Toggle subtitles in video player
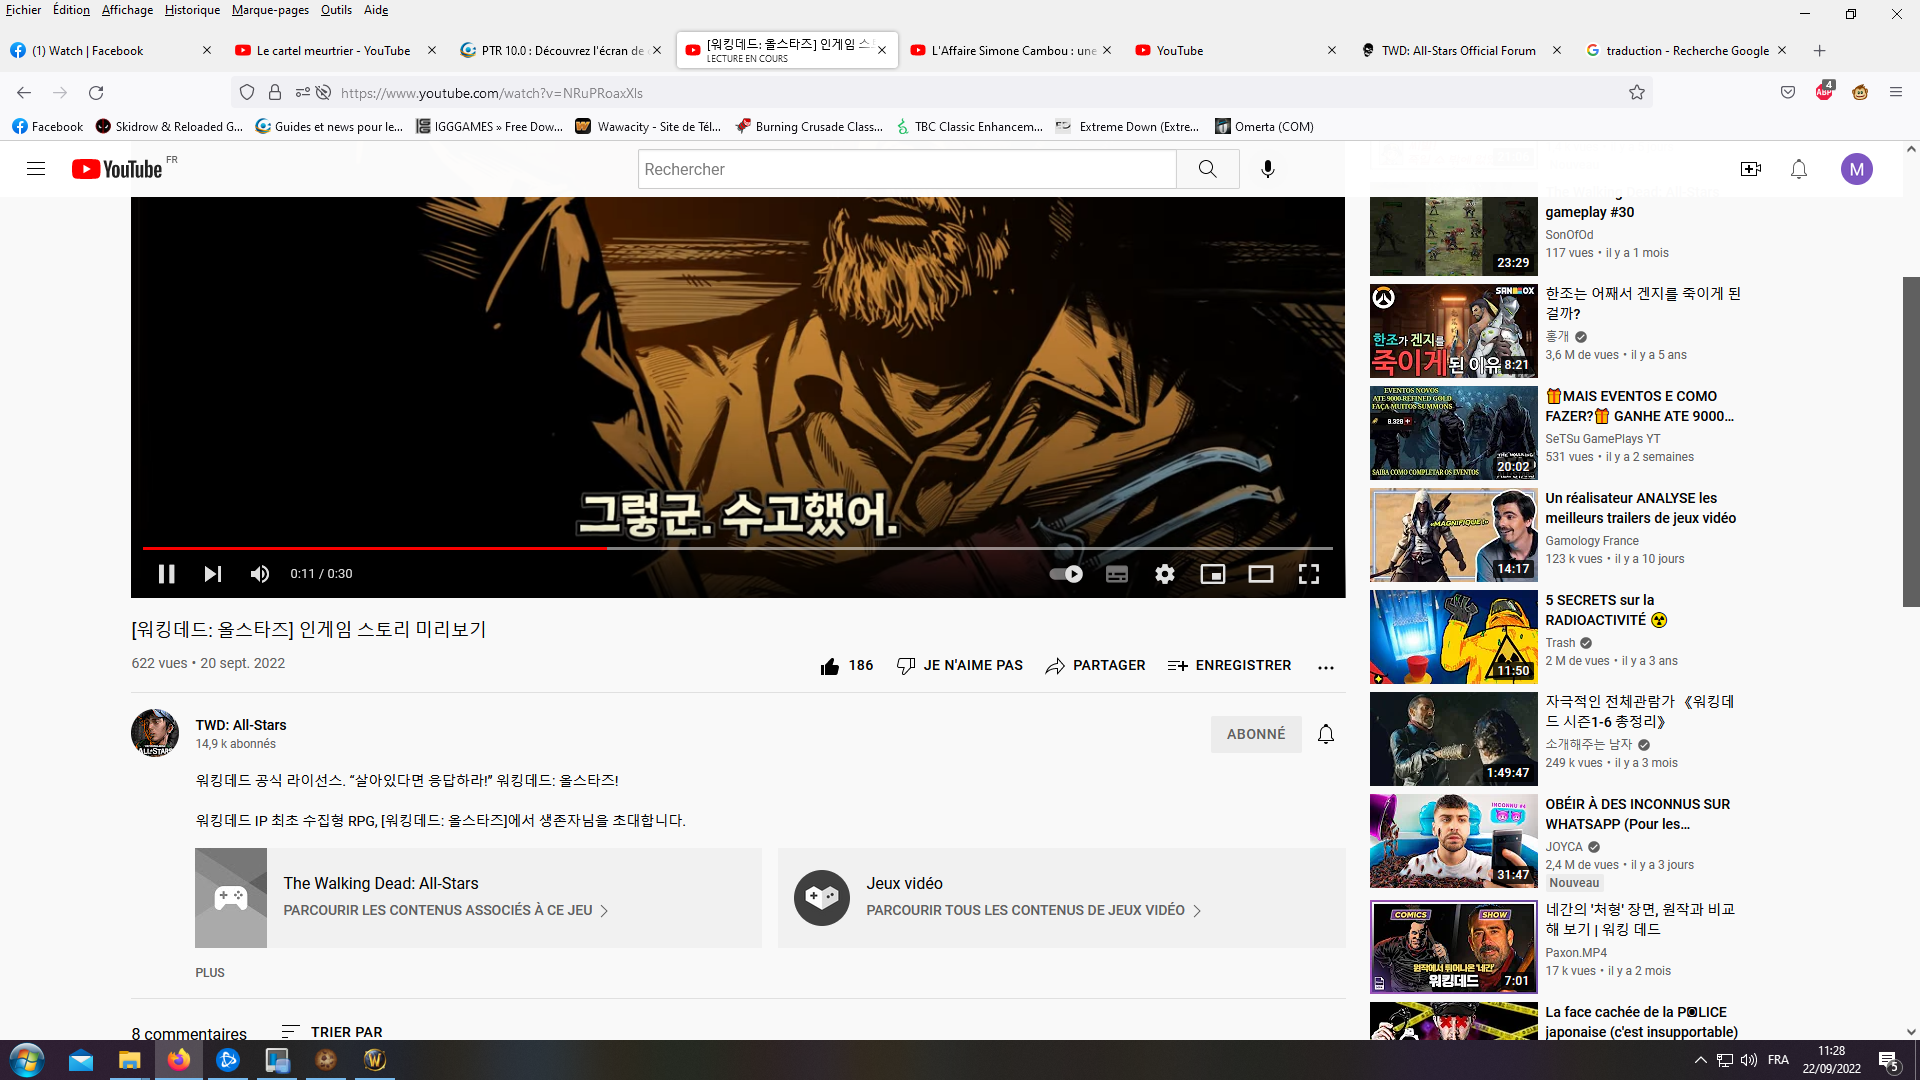The image size is (1920, 1080). [1117, 574]
